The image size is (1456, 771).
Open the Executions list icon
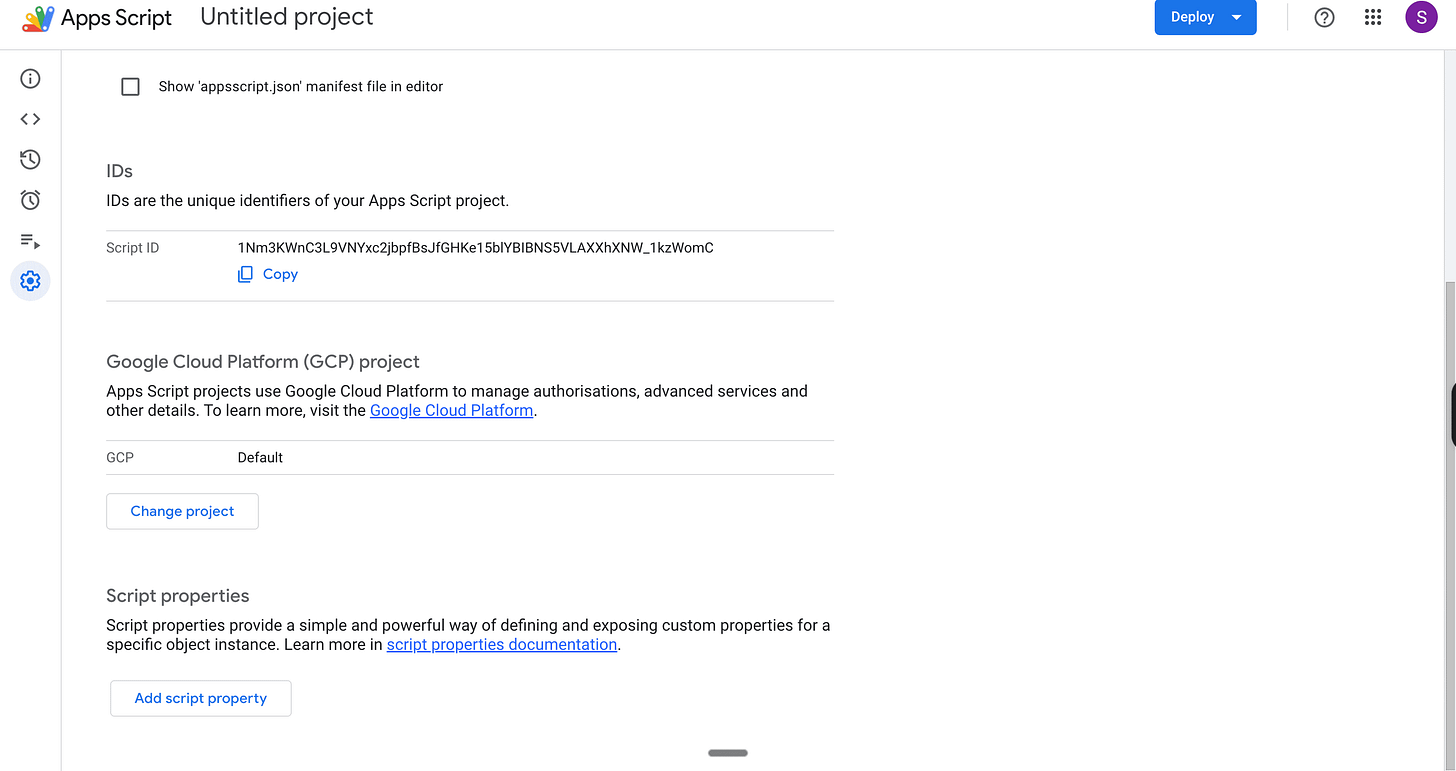pos(30,241)
